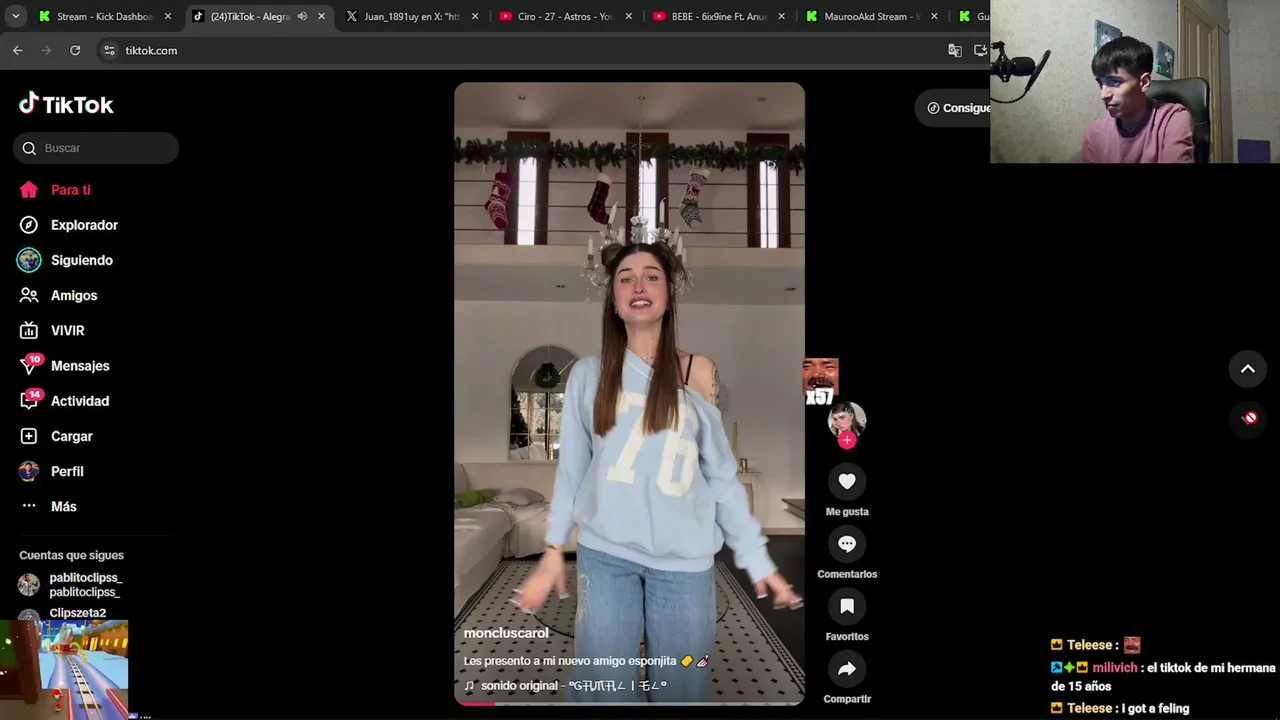Open Comentarios on the video
This screenshot has width=1280, height=720.
pyautogui.click(x=847, y=544)
